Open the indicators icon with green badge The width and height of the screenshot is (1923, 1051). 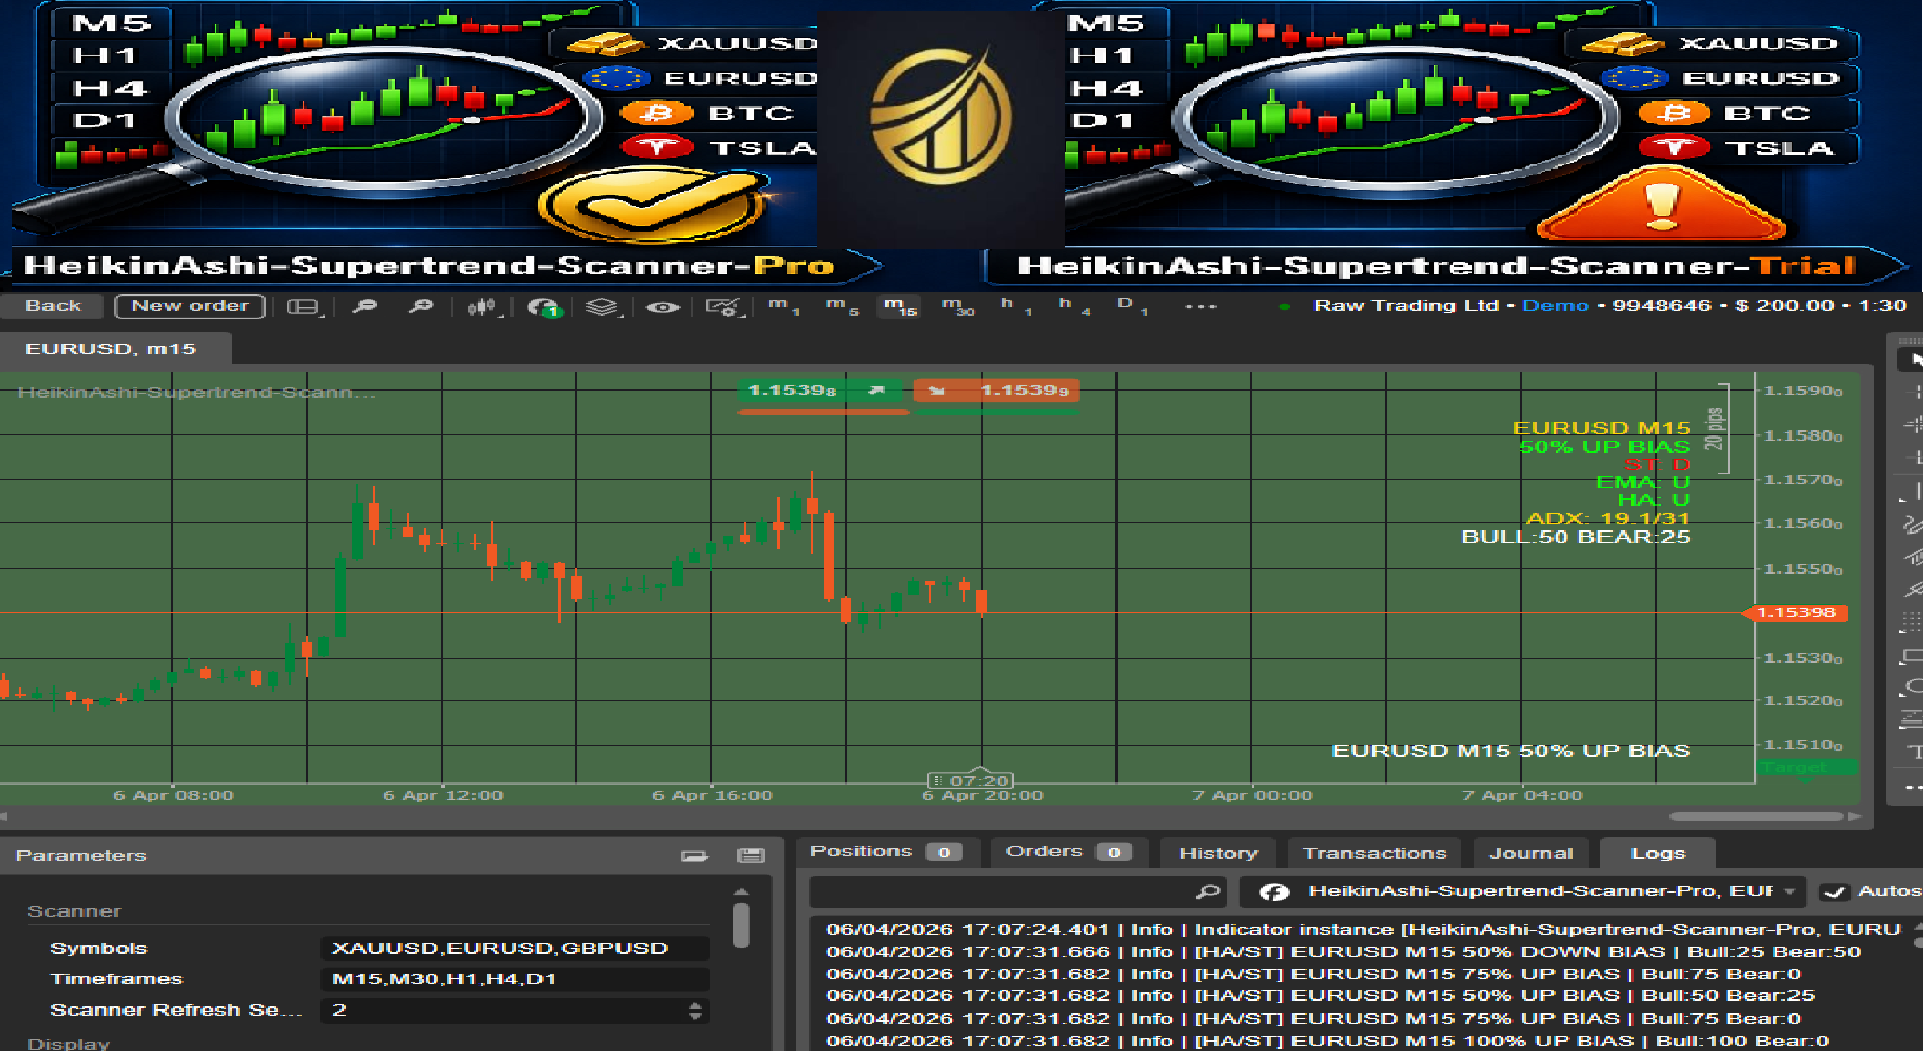coord(544,307)
